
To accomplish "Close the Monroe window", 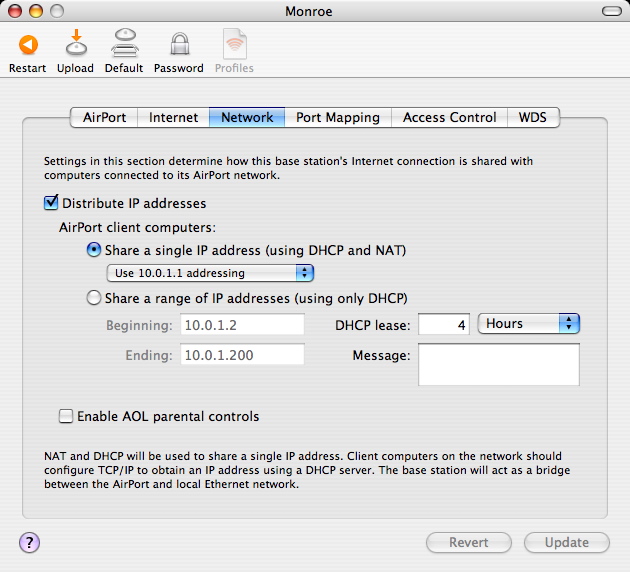I will [x=15, y=11].
